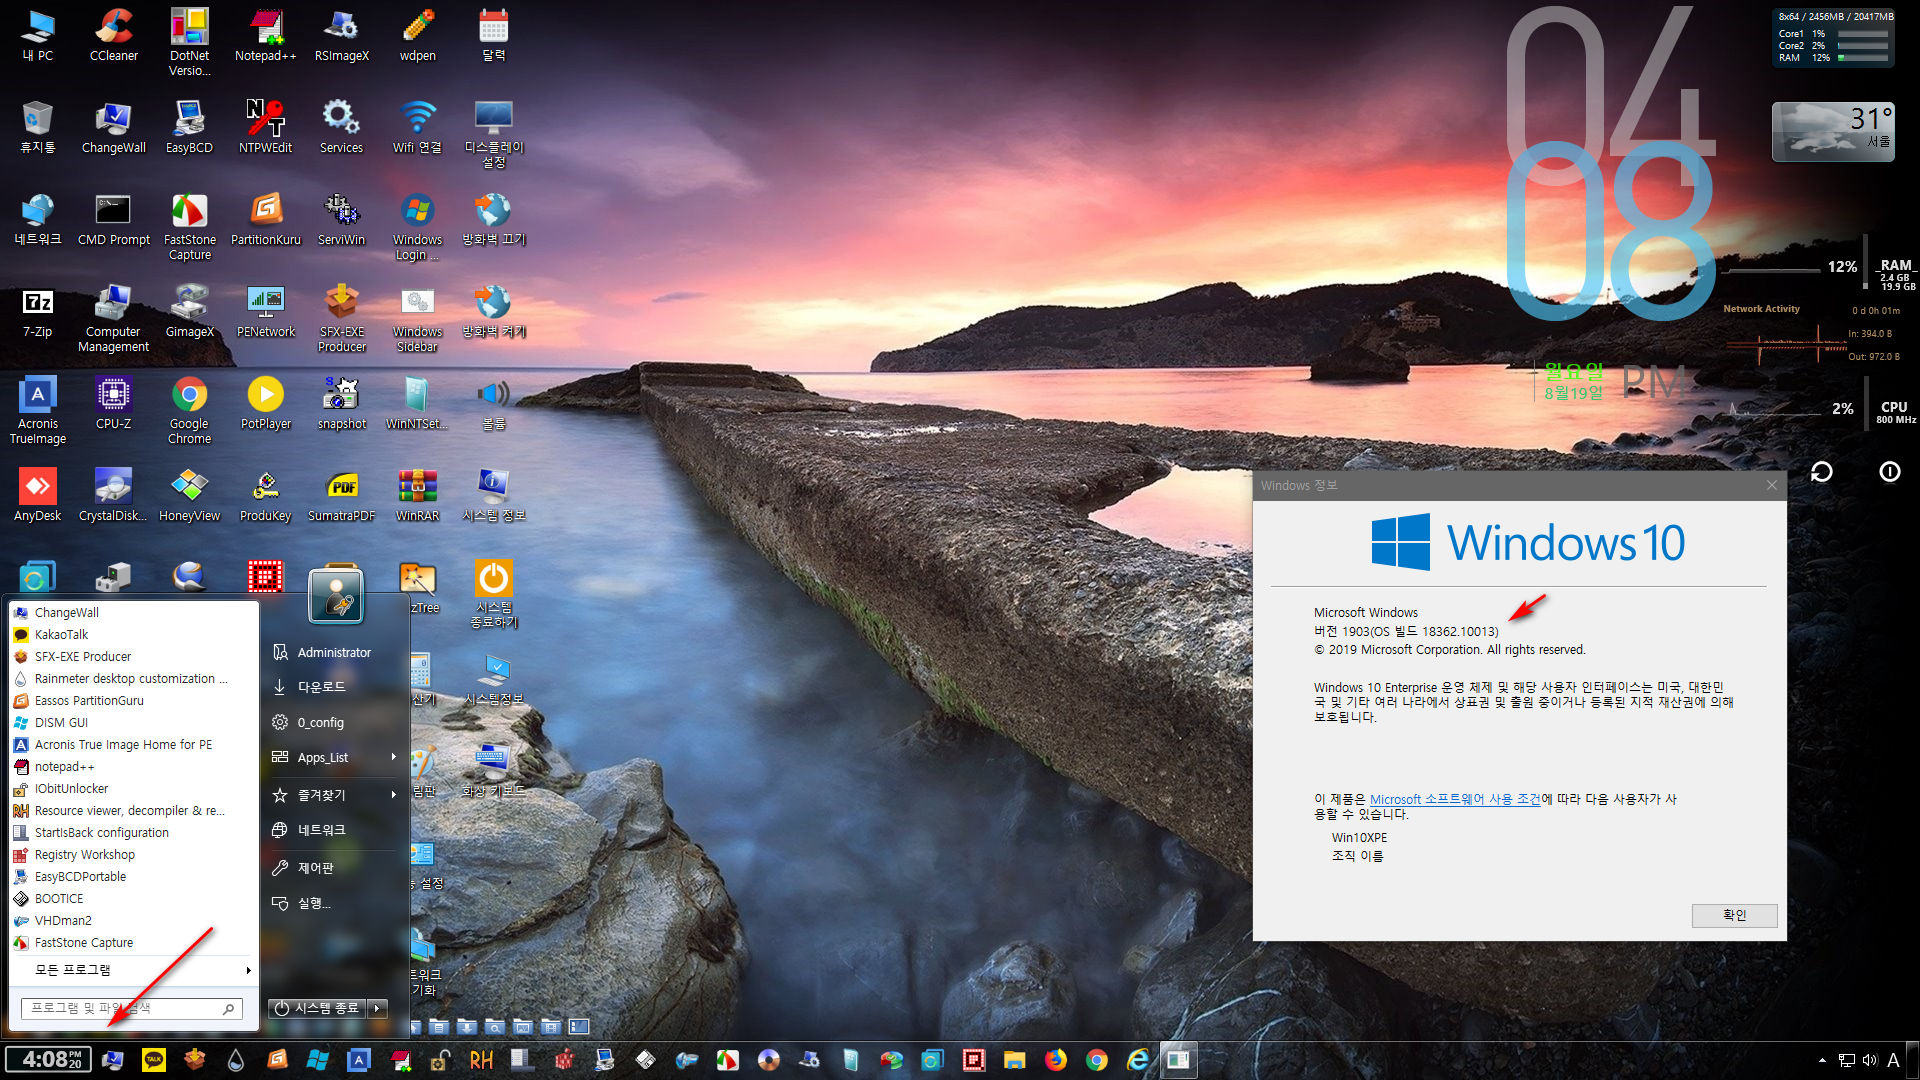1920x1080 pixels.
Task: Open IObitUnlocker from Start menu
Action: tap(134, 789)
